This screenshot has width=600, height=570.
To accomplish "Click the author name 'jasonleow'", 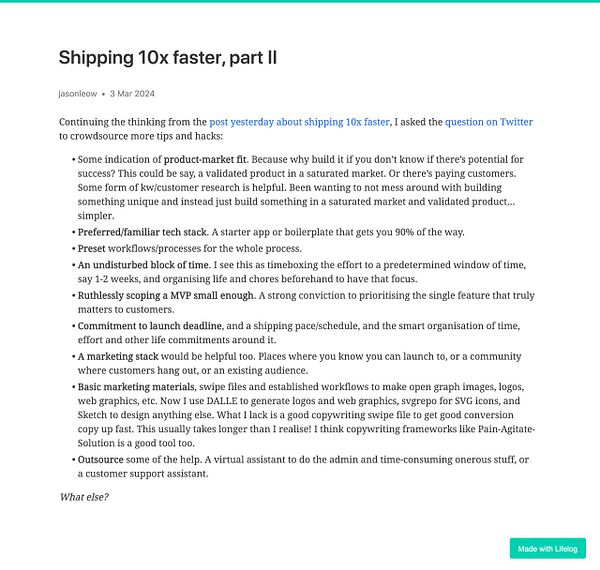I will [79, 94].
